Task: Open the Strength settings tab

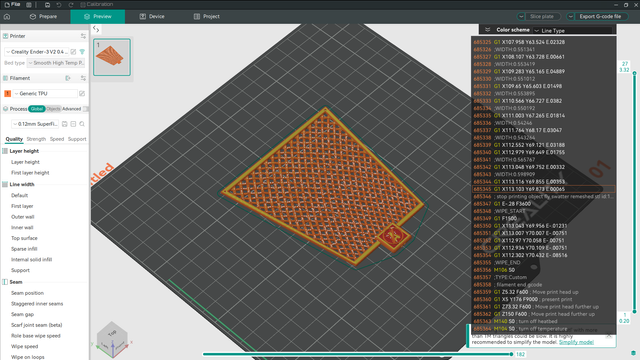Action: 36,139
